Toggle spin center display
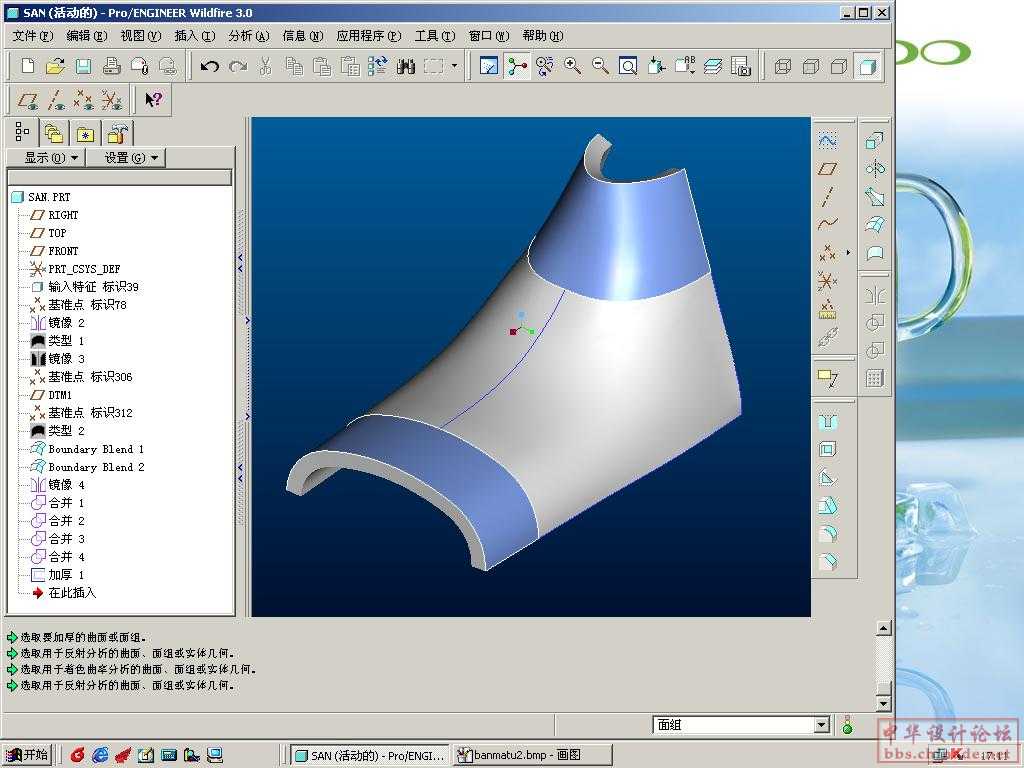The width and height of the screenshot is (1024, 768). click(x=517, y=66)
